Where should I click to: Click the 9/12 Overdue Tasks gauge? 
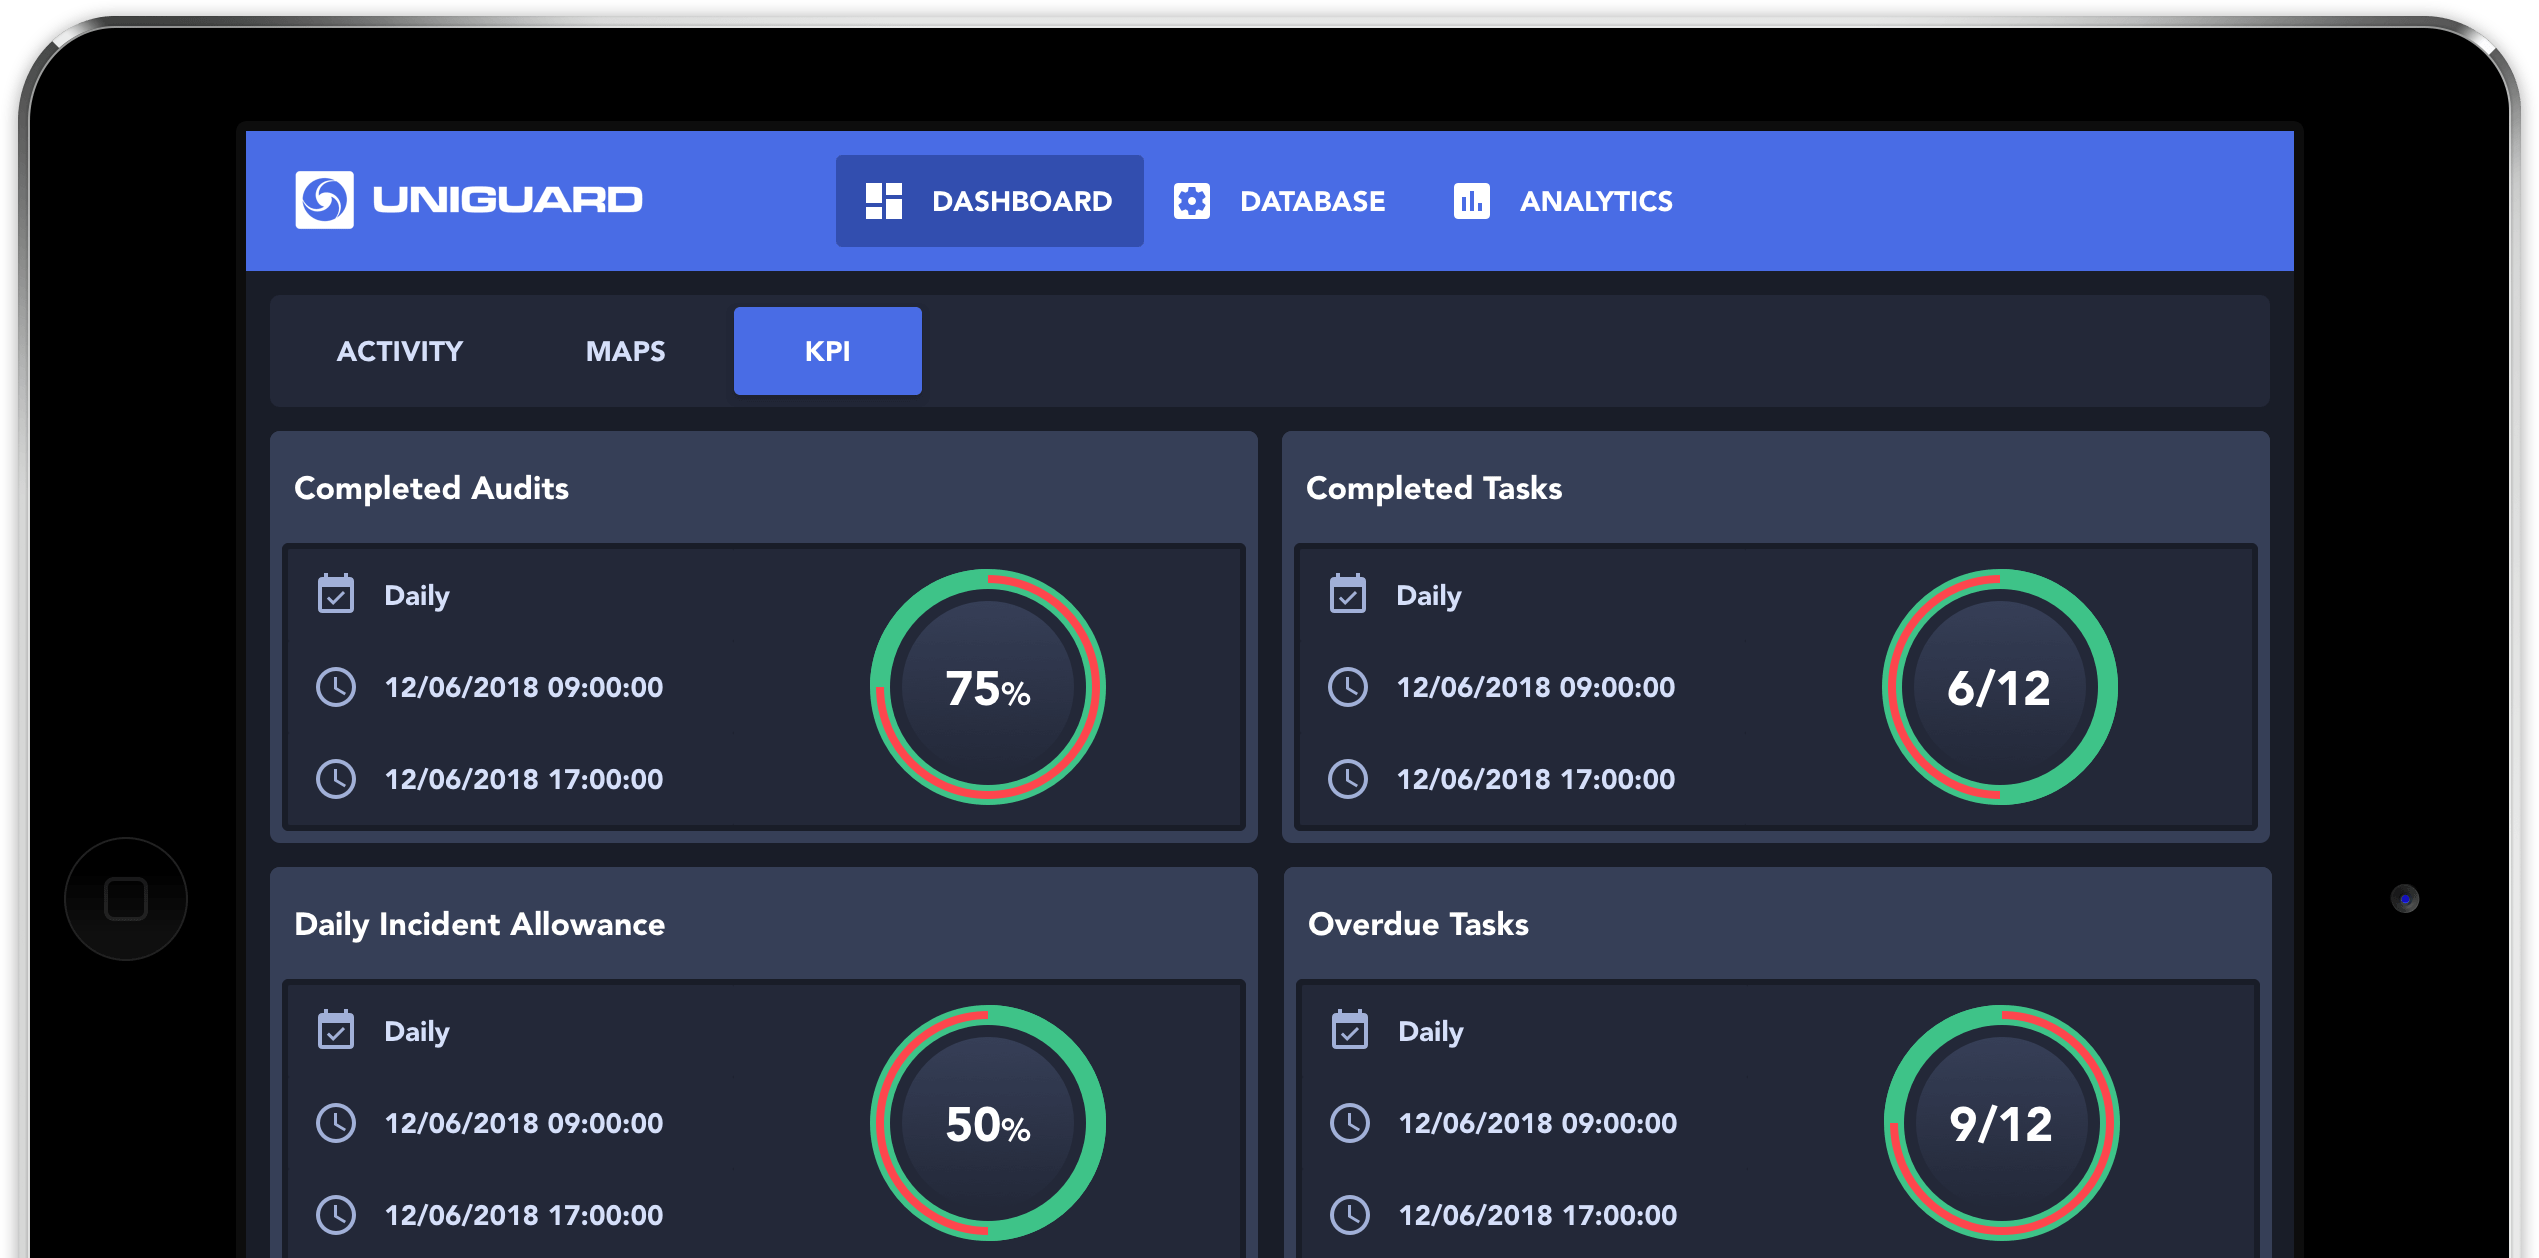tap(2001, 1123)
